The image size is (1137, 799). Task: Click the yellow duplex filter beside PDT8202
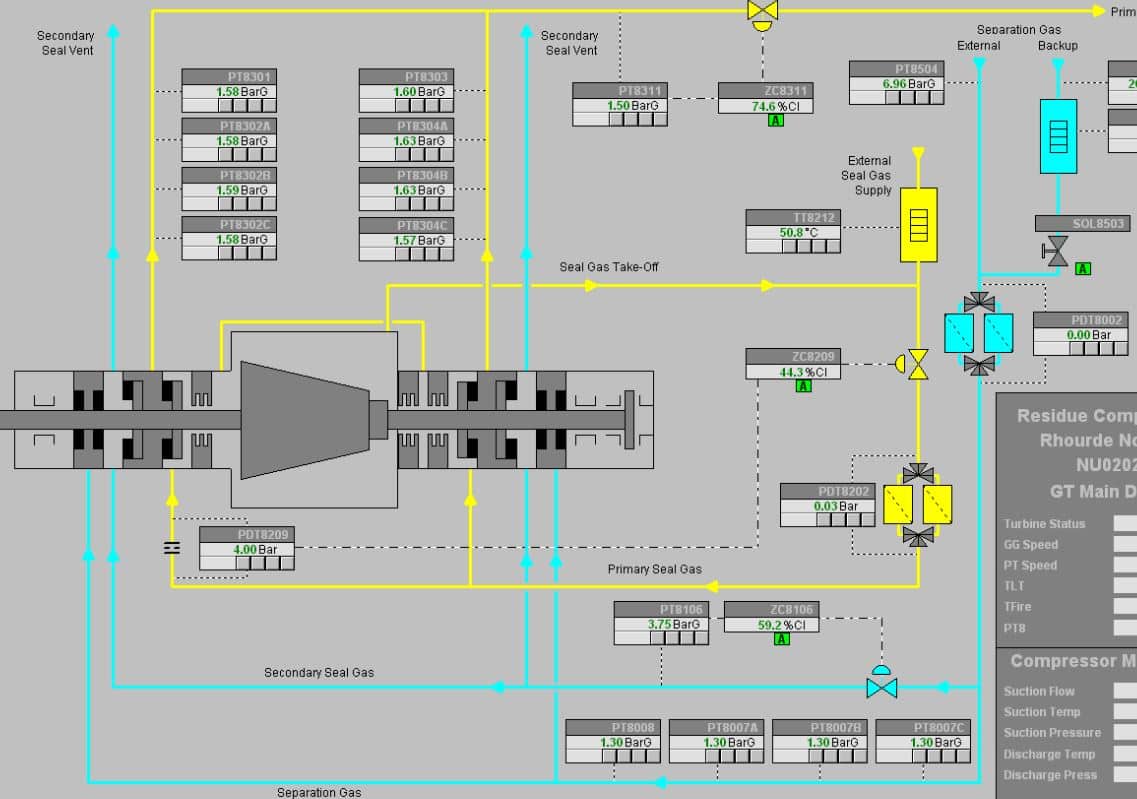point(917,505)
